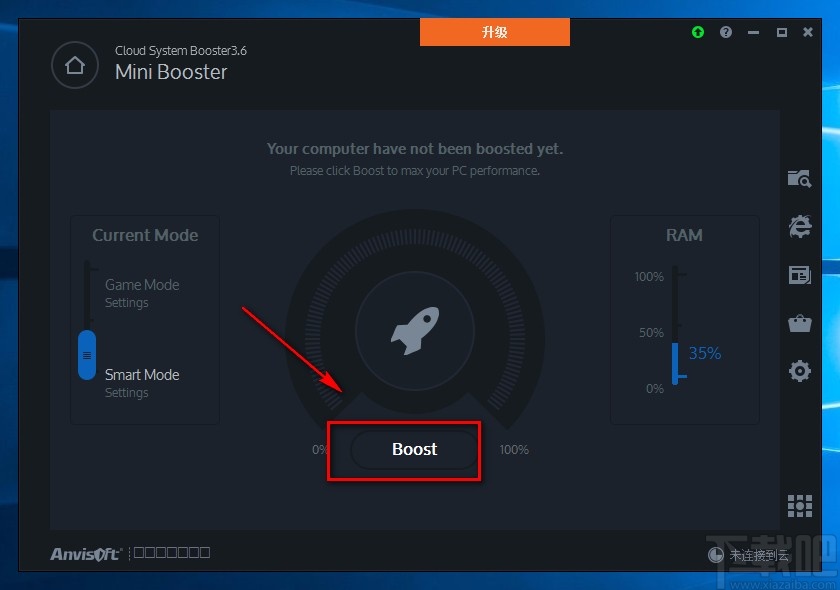Switch to Game Mode
840x590 pixels.
tap(142, 285)
